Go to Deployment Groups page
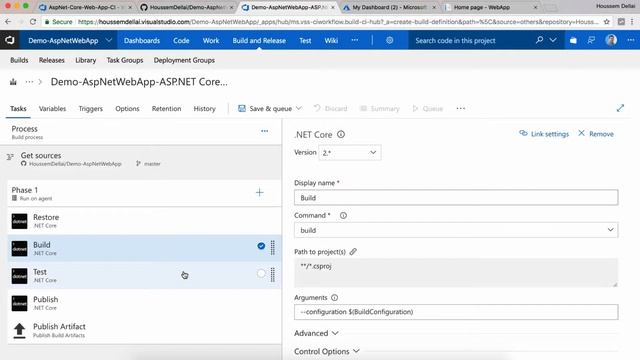This screenshot has width=640, height=360. pos(184,60)
